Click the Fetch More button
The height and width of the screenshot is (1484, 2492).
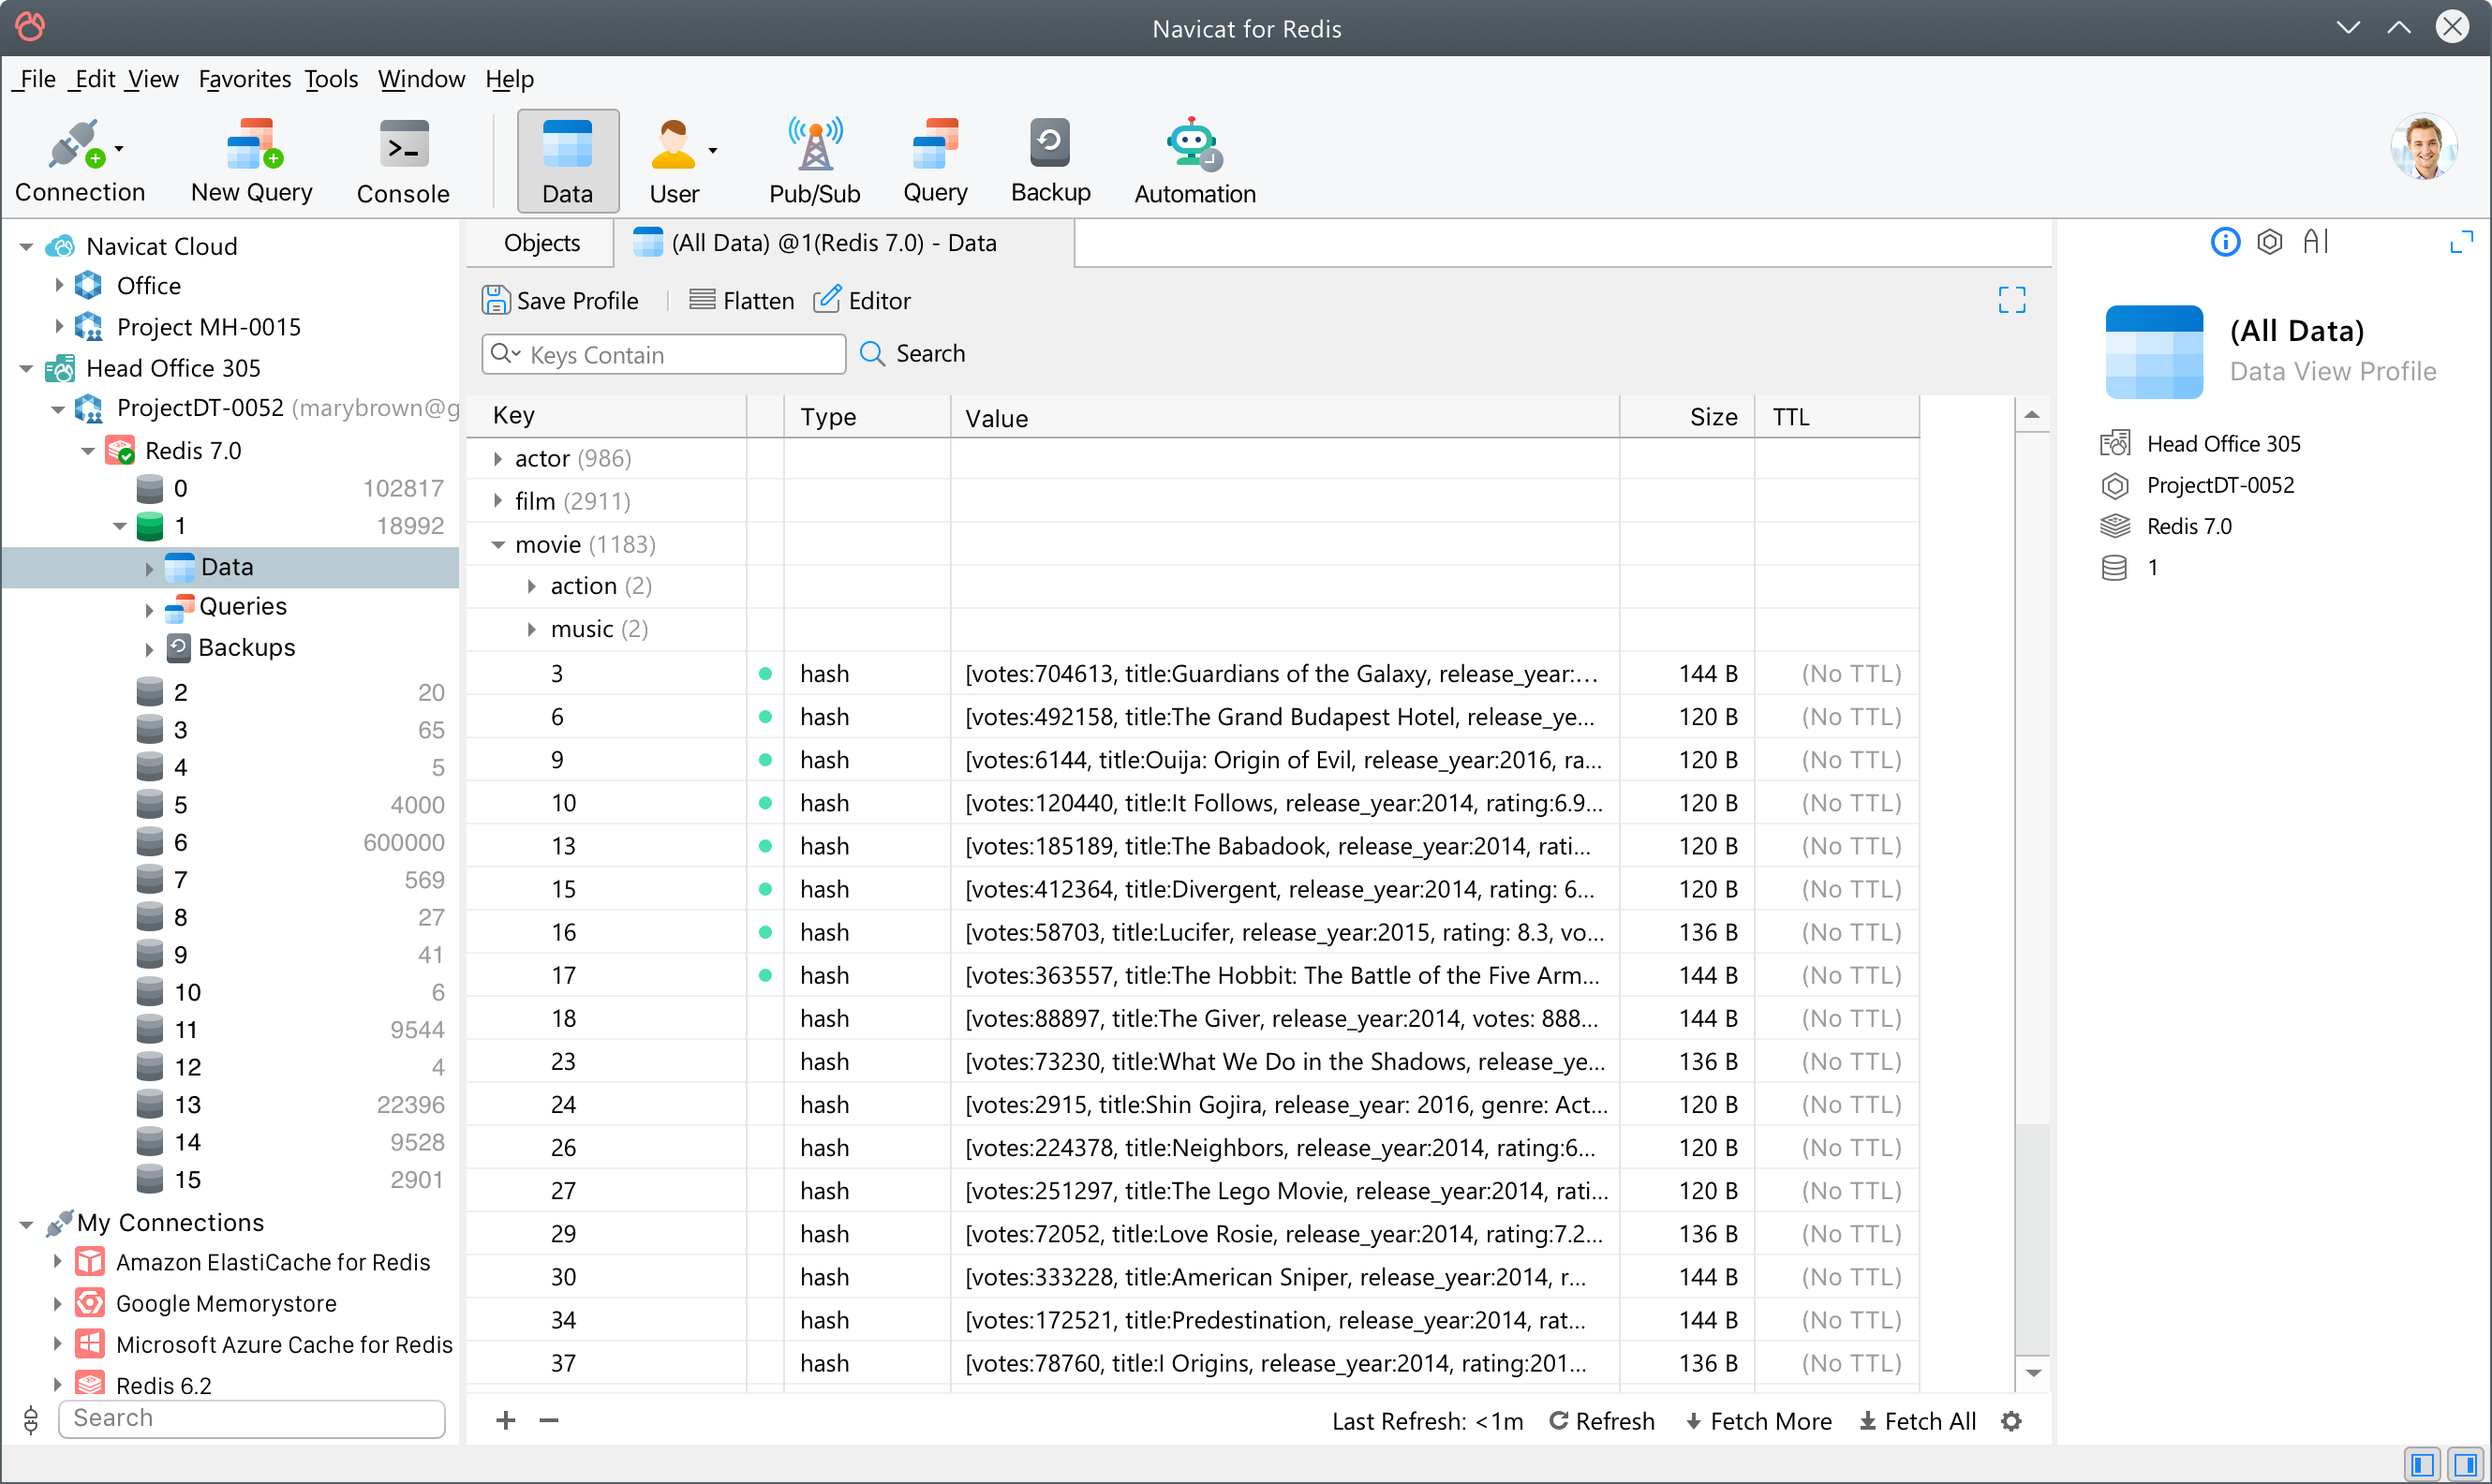tap(1758, 1421)
